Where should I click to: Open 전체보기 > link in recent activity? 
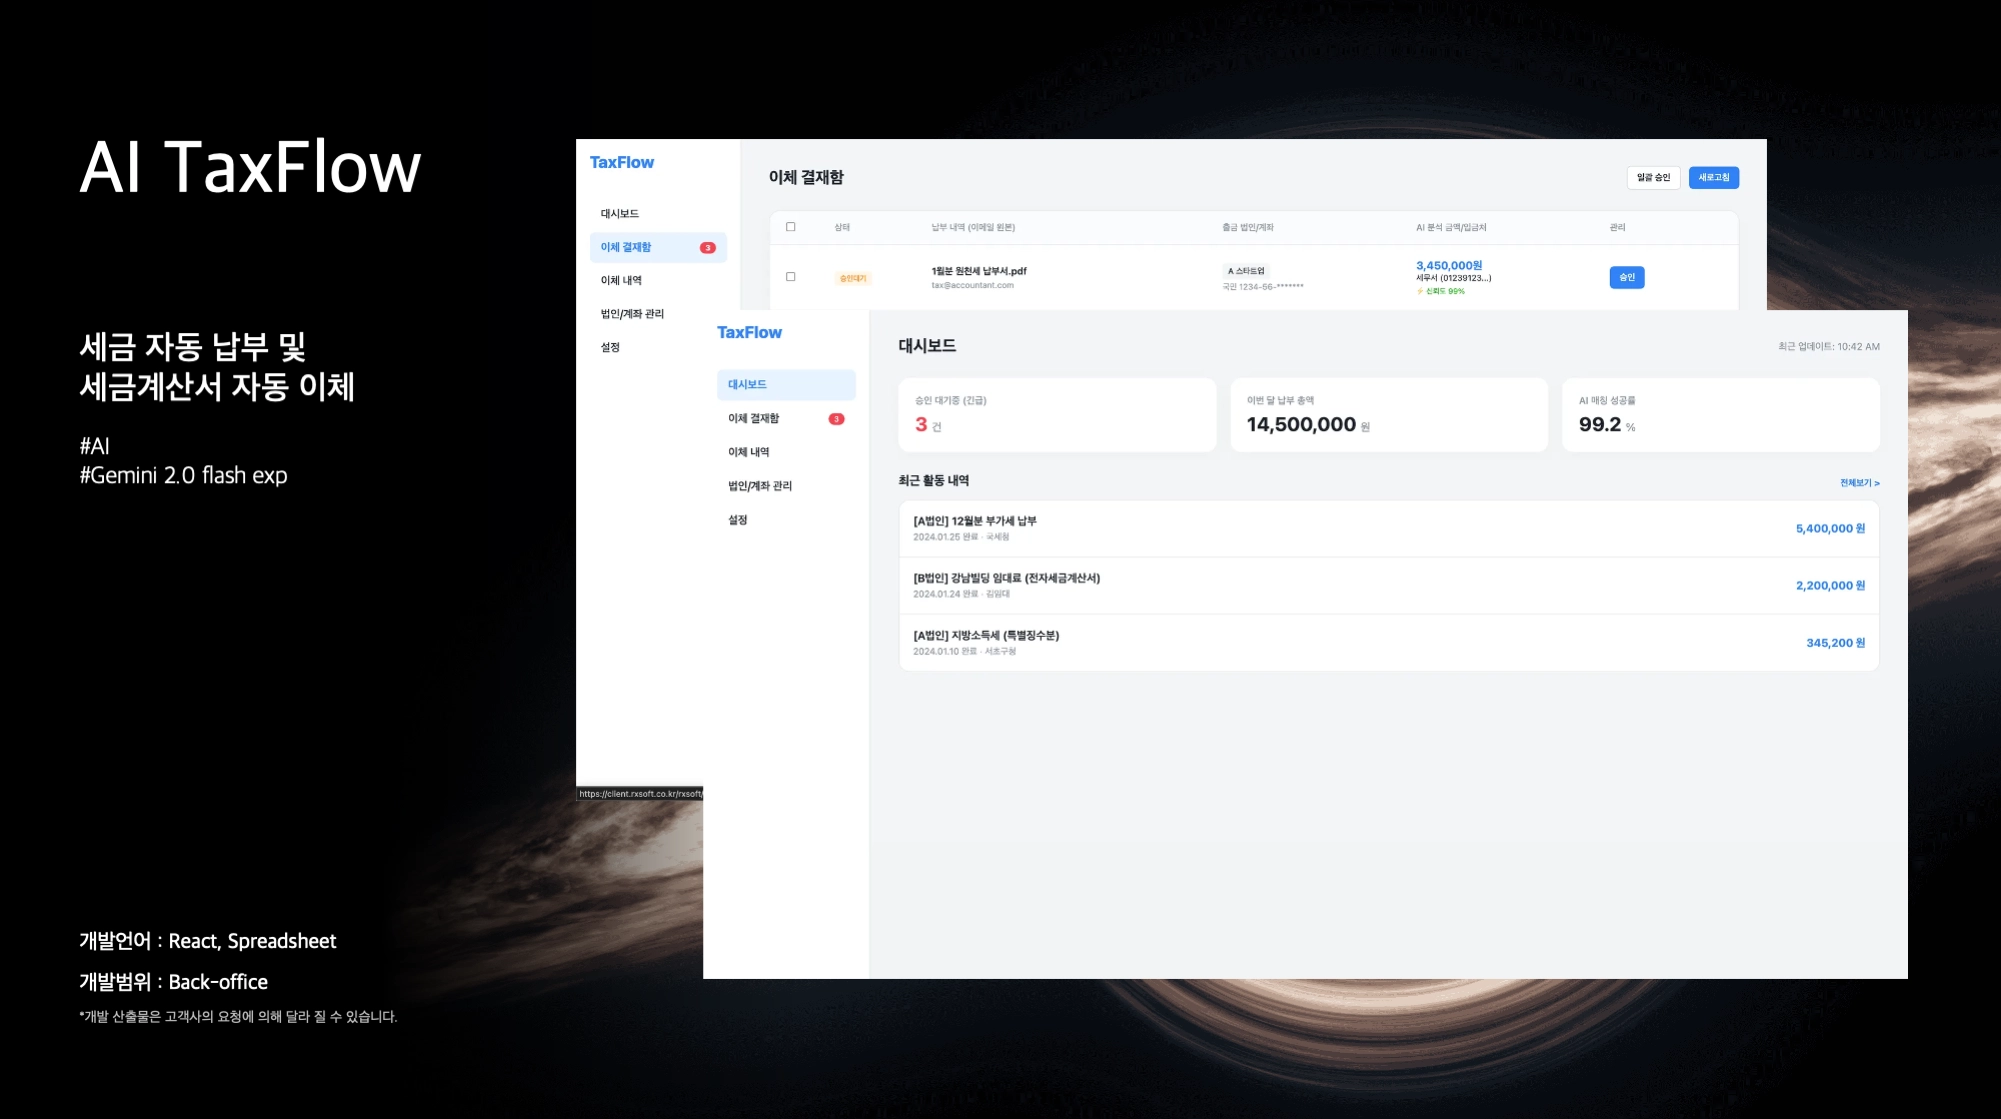pos(1859,483)
